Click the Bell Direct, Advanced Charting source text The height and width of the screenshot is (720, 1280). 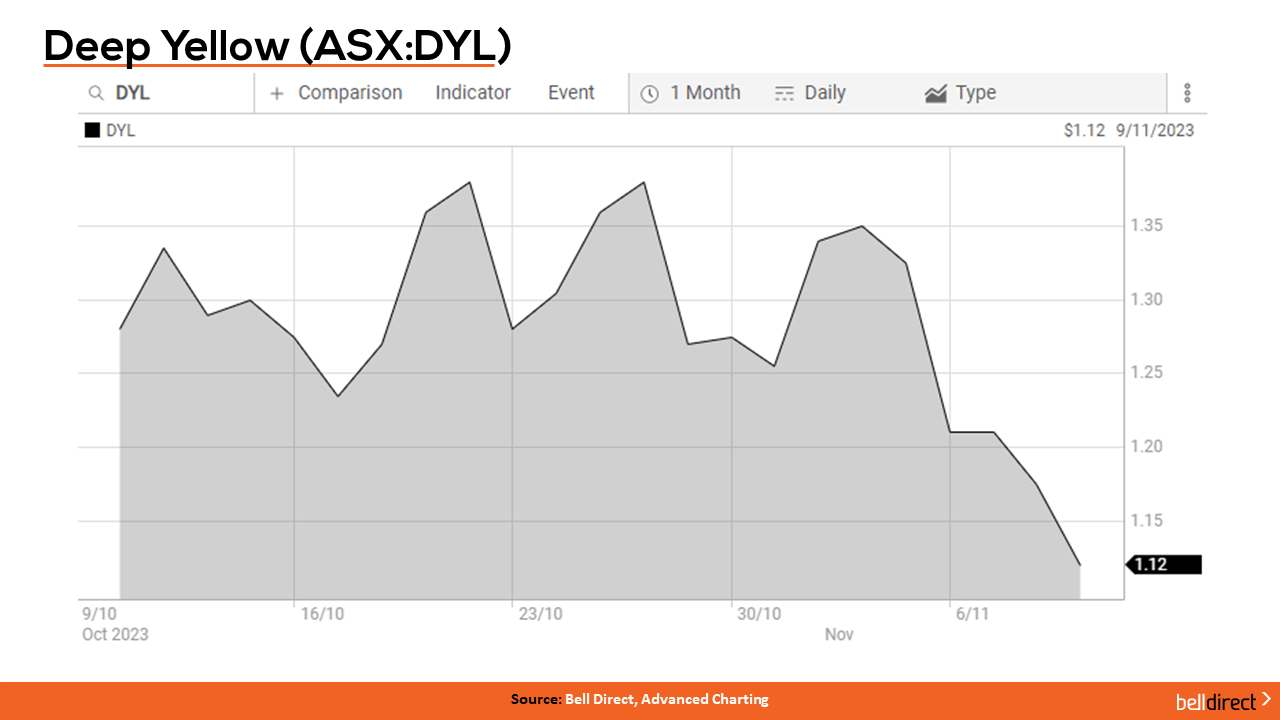click(667, 700)
